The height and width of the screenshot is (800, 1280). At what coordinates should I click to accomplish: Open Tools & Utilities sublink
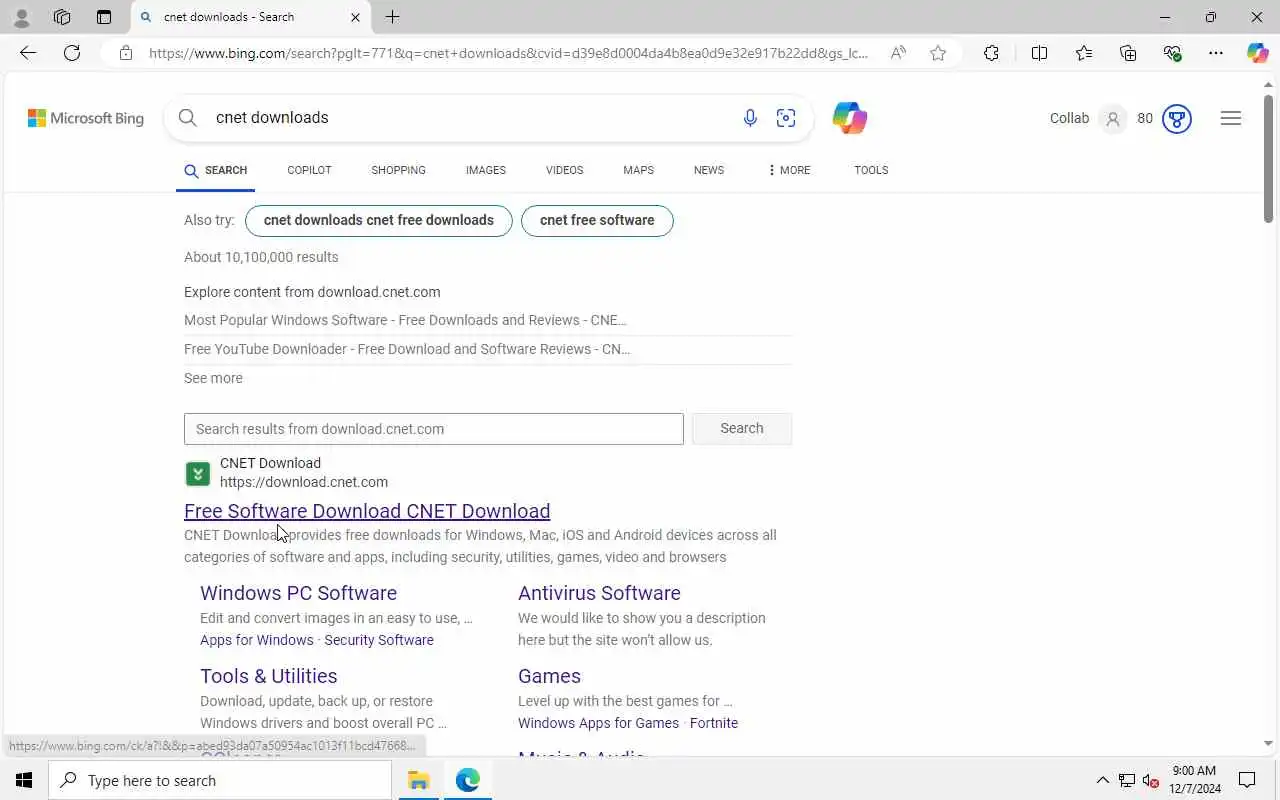coord(268,676)
